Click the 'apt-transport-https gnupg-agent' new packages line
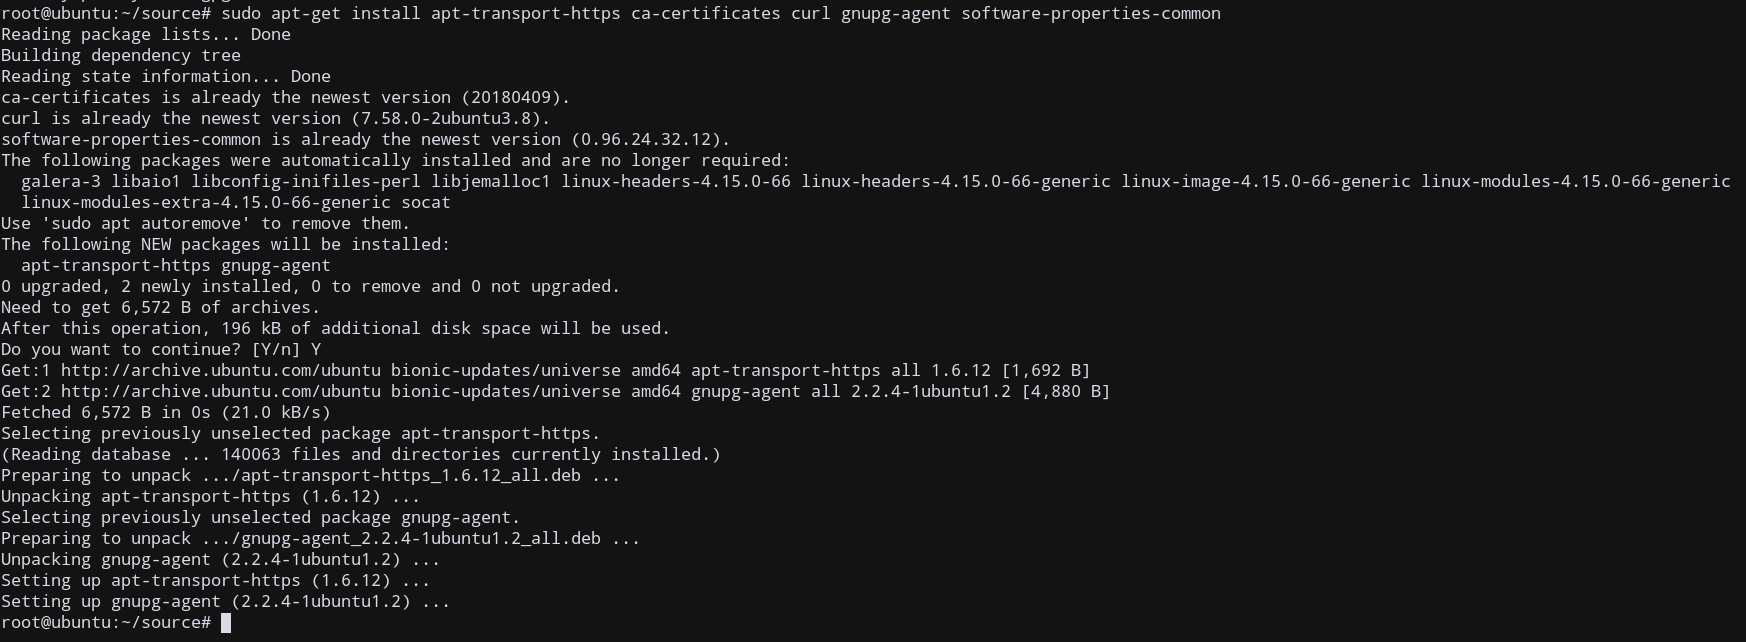 point(176,265)
